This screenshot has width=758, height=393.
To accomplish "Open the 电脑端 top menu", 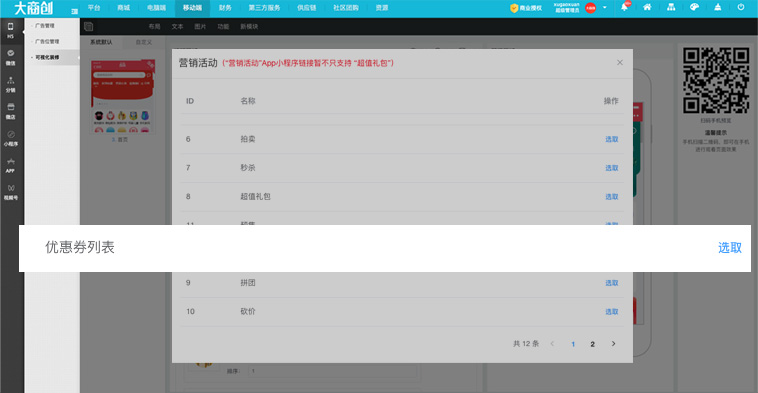I will click(x=157, y=8).
